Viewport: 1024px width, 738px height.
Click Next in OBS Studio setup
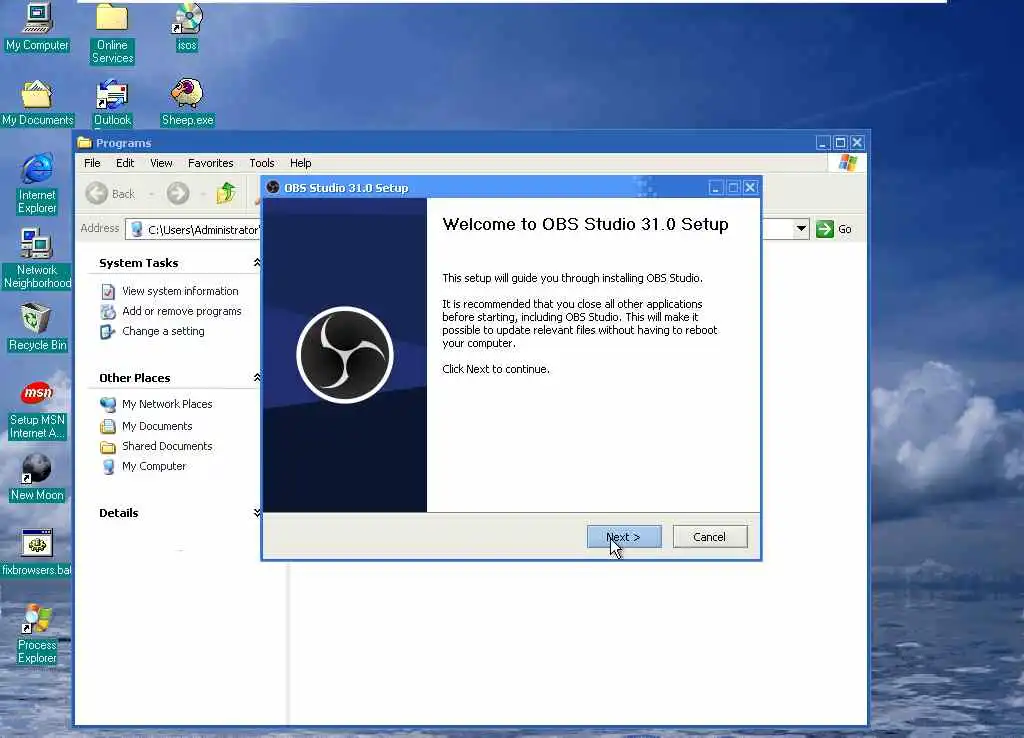[624, 537]
